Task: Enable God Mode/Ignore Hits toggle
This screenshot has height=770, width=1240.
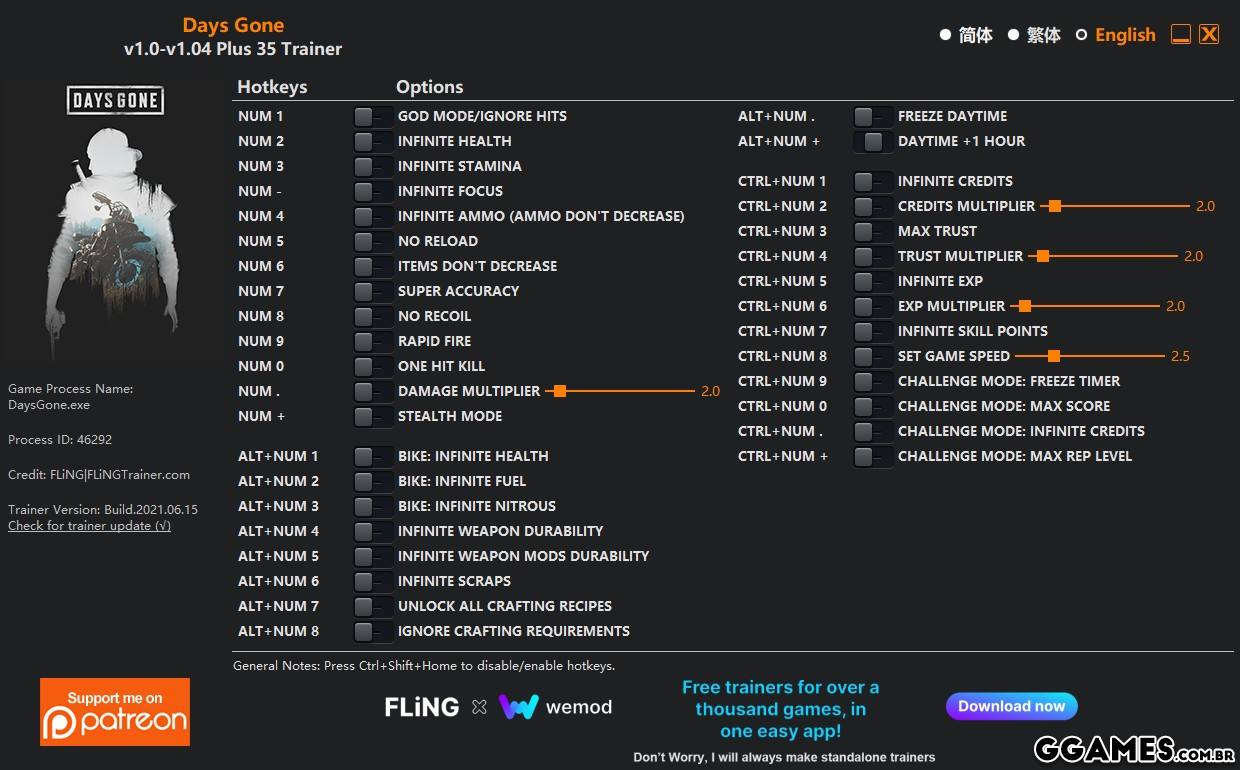Action: 372,116
